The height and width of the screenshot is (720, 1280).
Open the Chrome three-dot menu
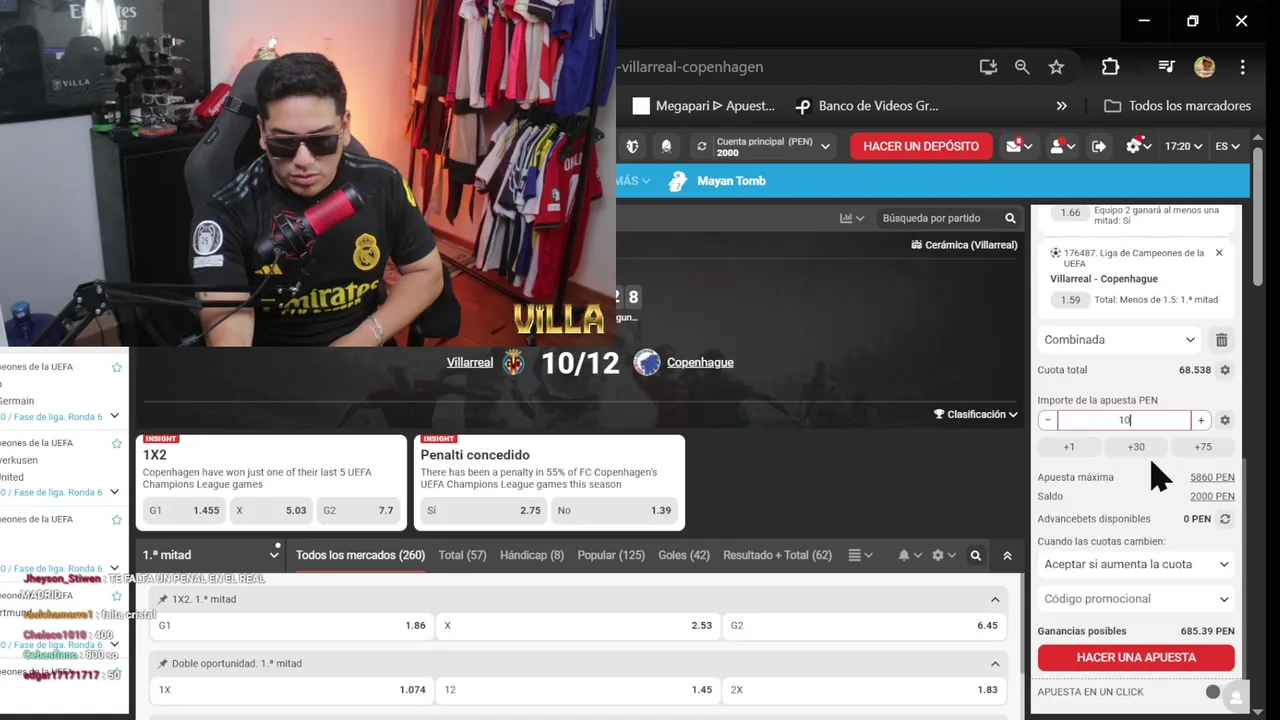click(1242, 67)
